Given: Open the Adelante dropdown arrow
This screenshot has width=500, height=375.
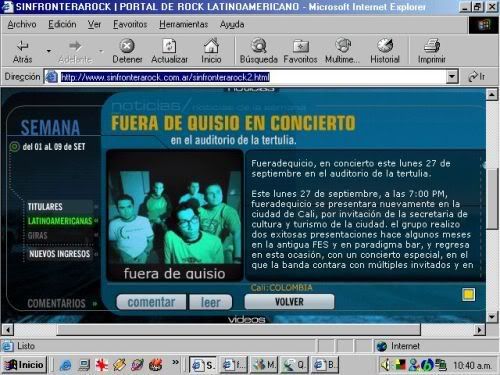Looking at the screenshot, I should click(x=101, y=51).
